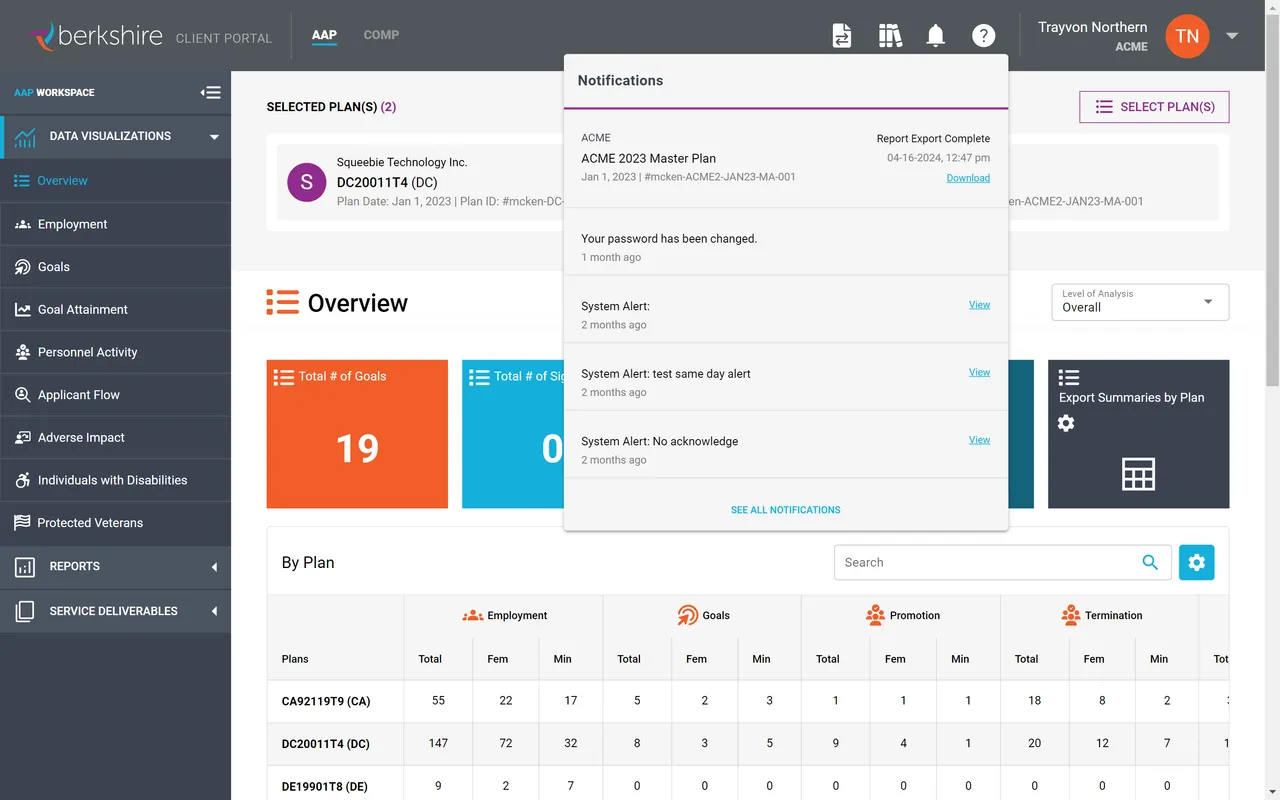
Task: Click the search magnifier in By Plan panel
Action: click(1151, 562)
